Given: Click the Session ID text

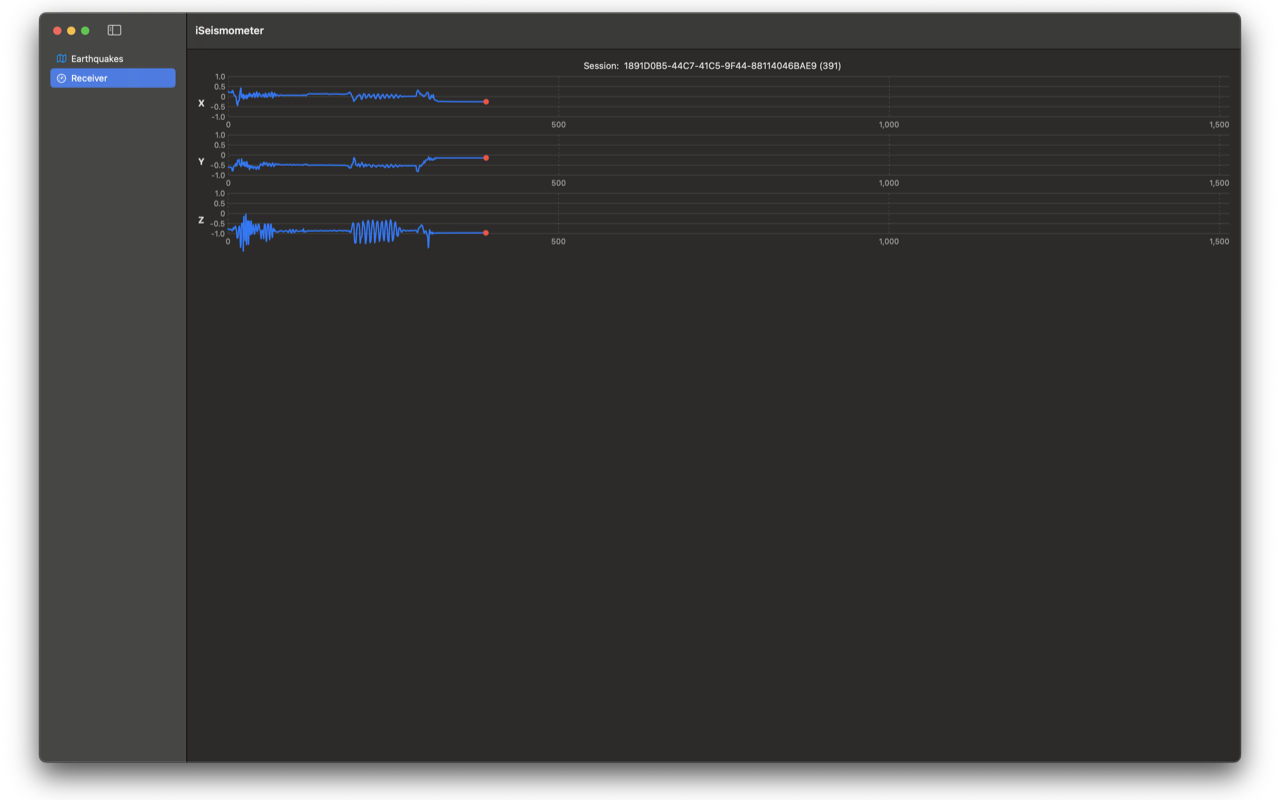Looking at the screenshot, I should coord(712,66).
